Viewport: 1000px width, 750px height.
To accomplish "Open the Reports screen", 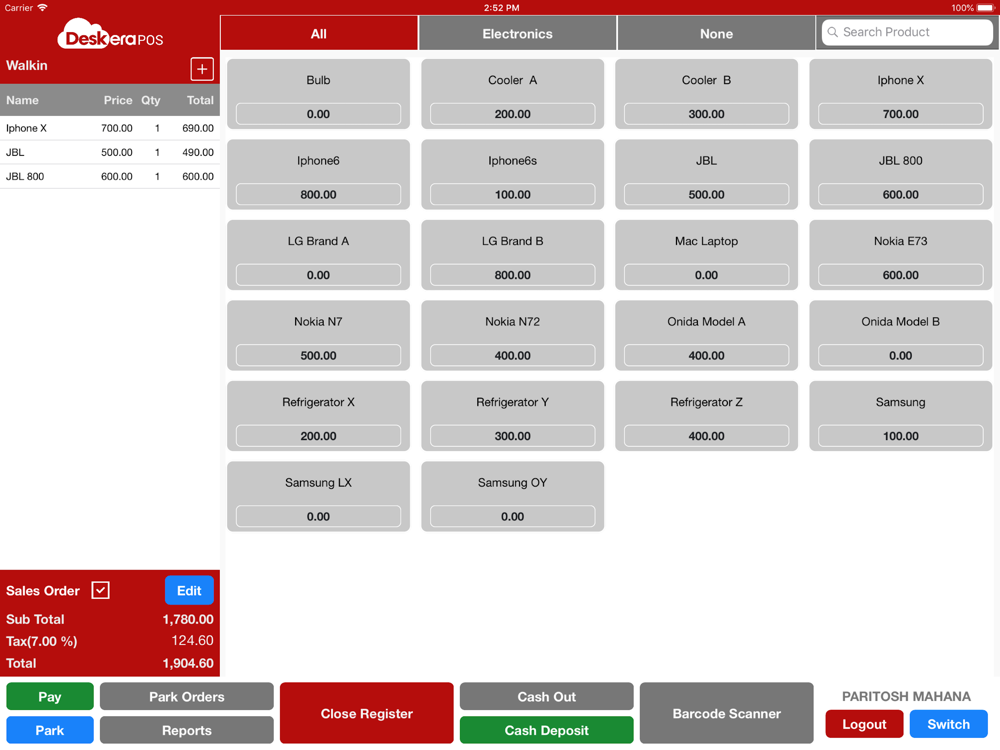I will pyautogui.click(x=186, y=730).
